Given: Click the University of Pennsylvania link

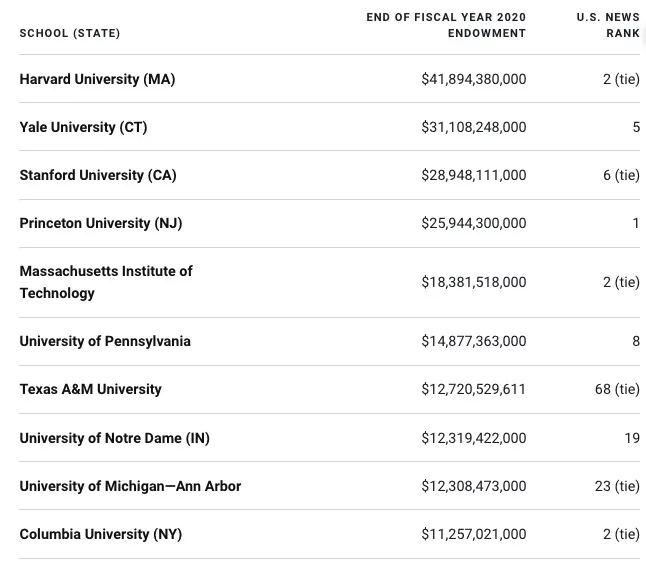Looking at the screenshot, I should click(x=105, y=341).
